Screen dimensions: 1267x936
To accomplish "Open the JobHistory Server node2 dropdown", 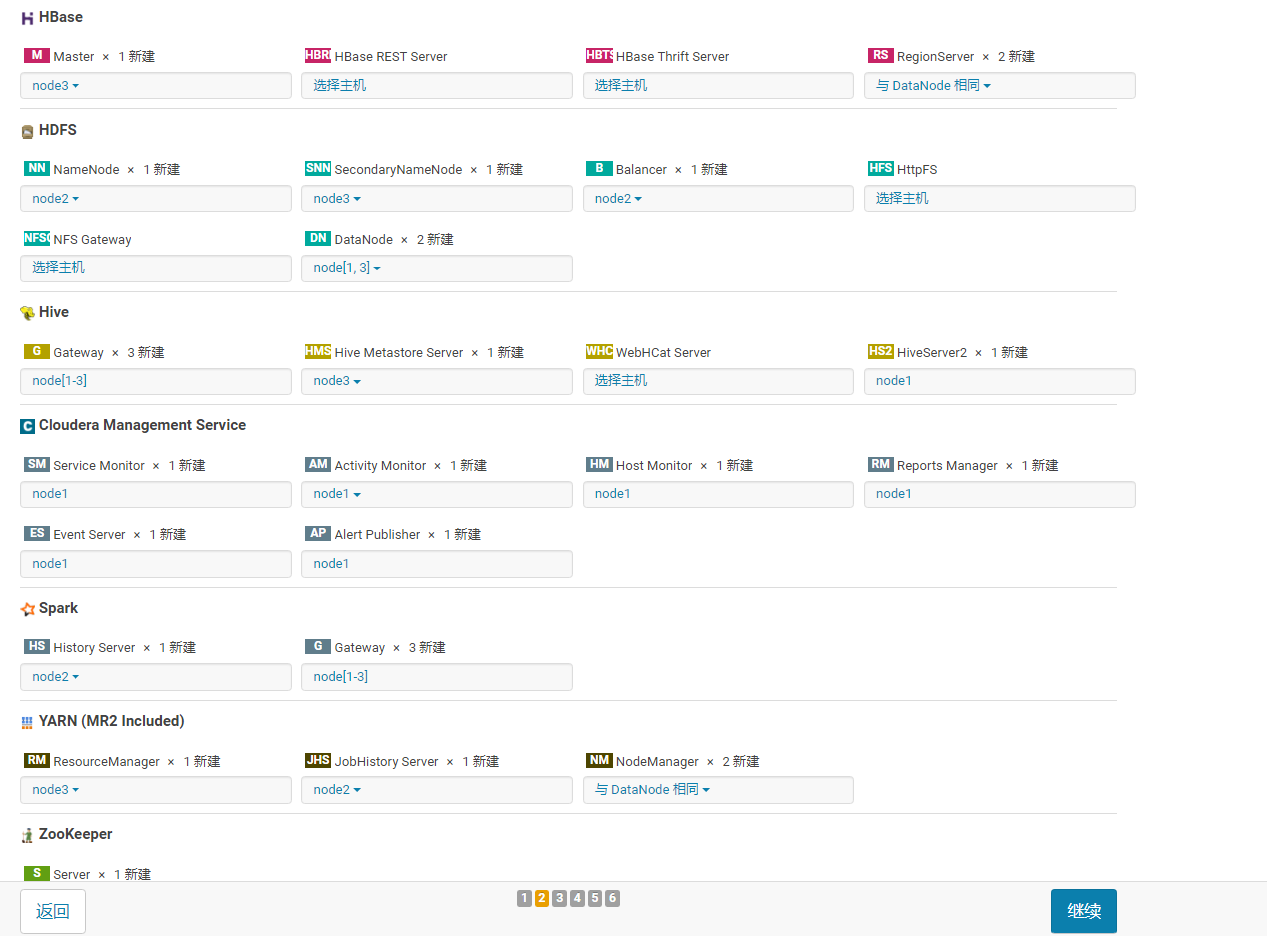I will coord(437,790).
